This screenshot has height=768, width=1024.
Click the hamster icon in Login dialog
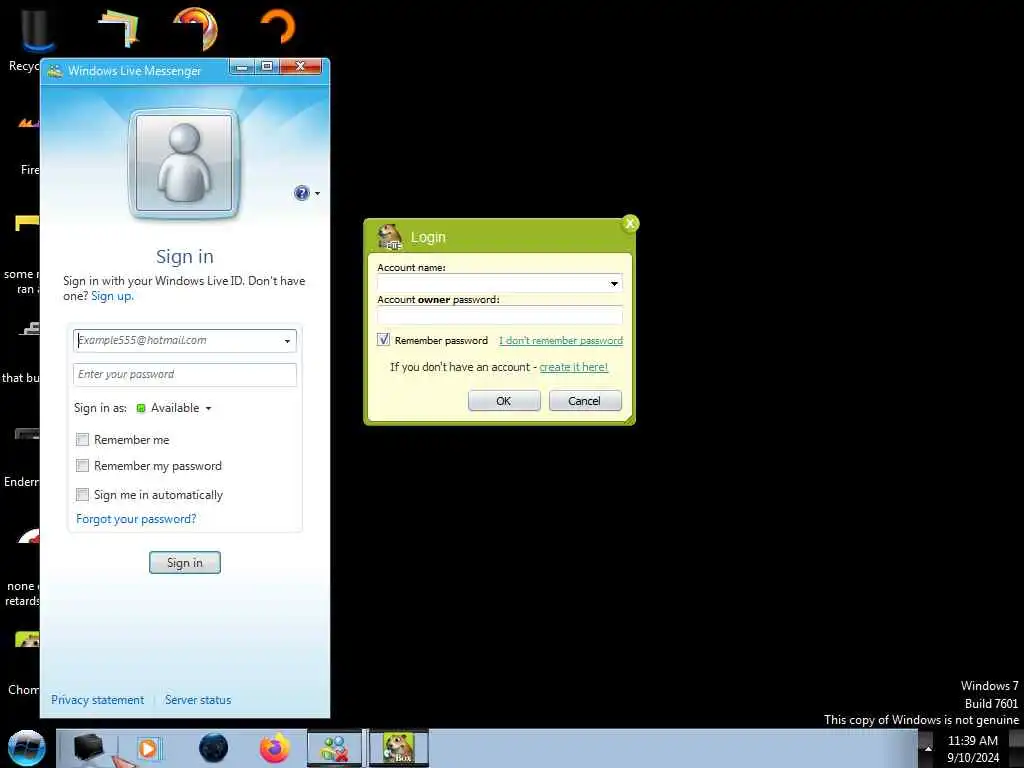point(390,236)
